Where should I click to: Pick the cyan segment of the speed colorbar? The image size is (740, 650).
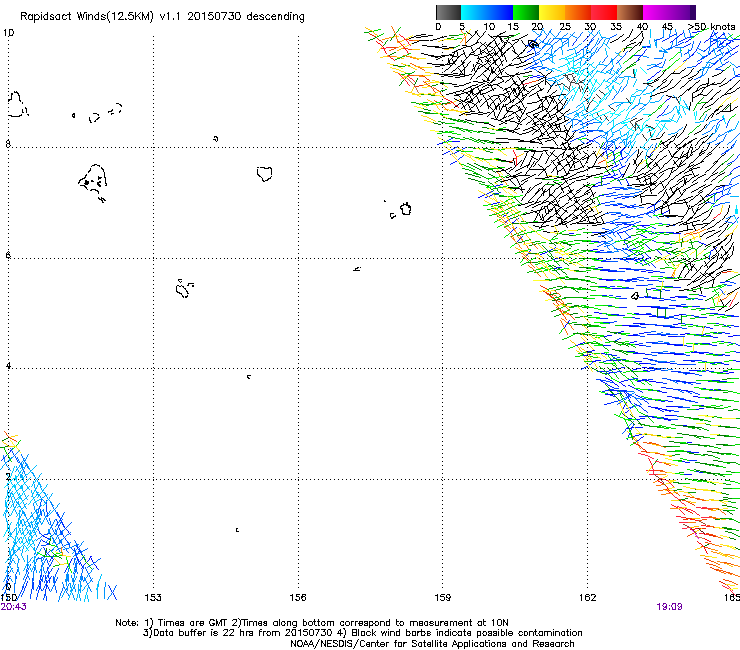(487, 12)
